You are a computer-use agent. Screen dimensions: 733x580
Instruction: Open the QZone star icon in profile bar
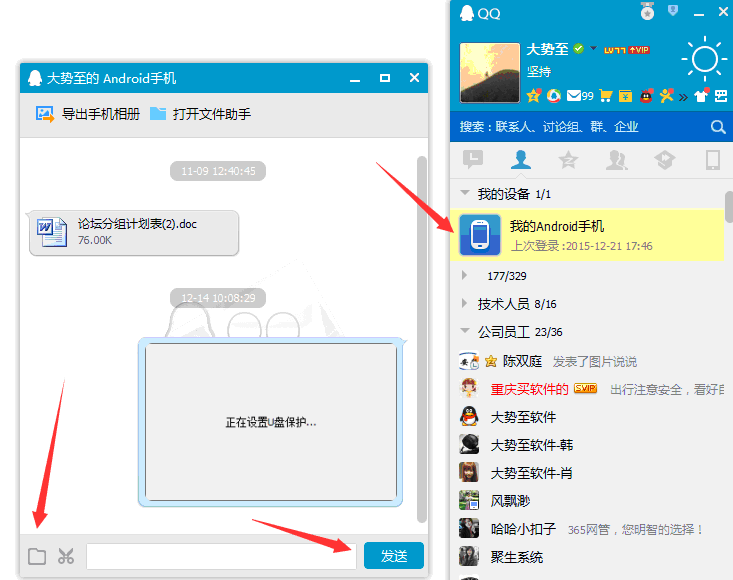coord(534,96)
